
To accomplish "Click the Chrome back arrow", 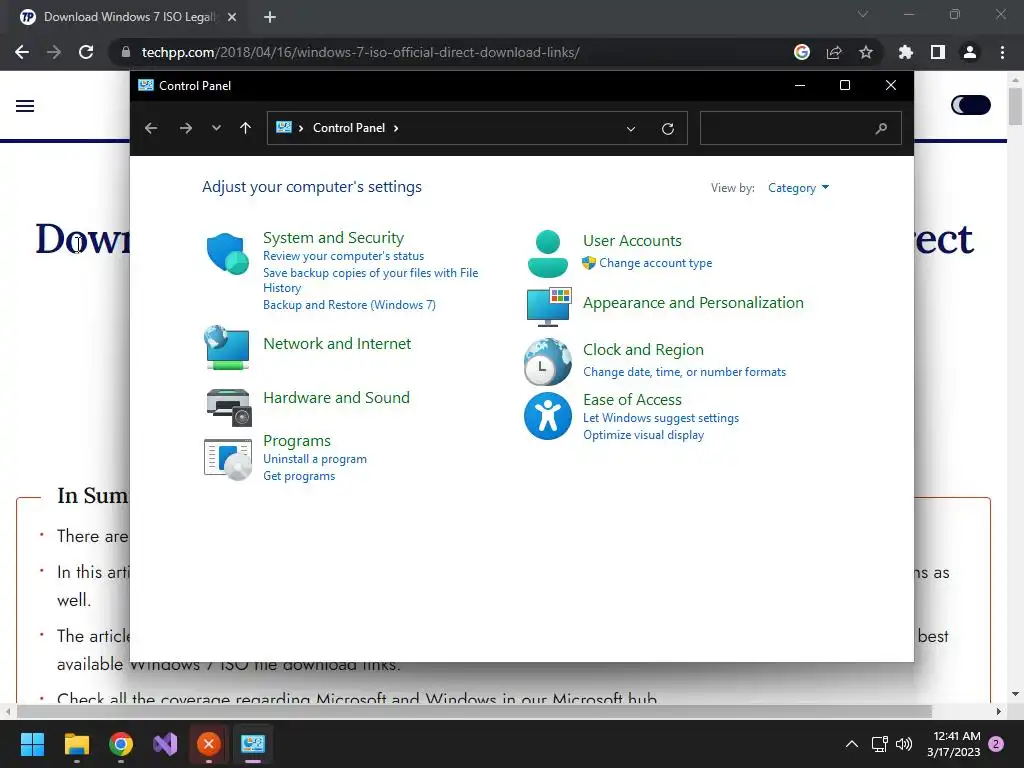I will pos(22,52).
